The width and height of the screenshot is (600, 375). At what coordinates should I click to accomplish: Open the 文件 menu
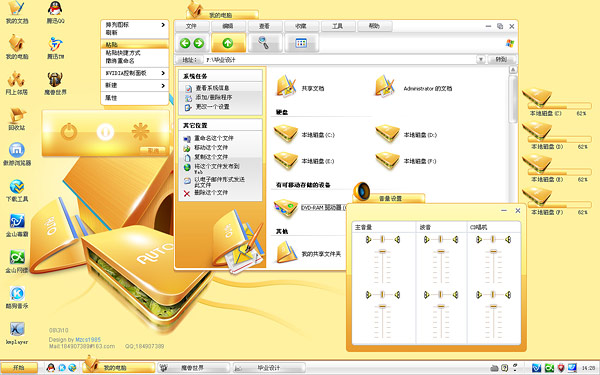coord(191,26)
